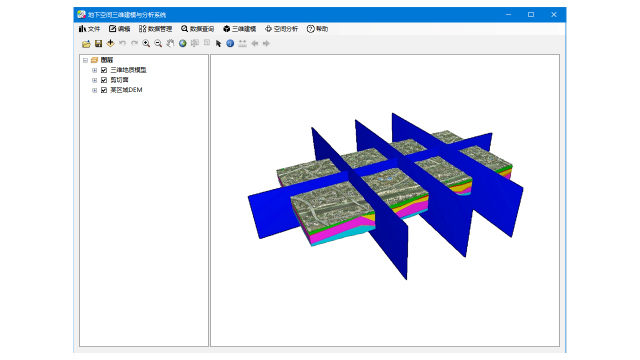This screenshot has width=640, height=360.
Task: Click the small grayed square toolbar icon
Action: coord(207,42)
